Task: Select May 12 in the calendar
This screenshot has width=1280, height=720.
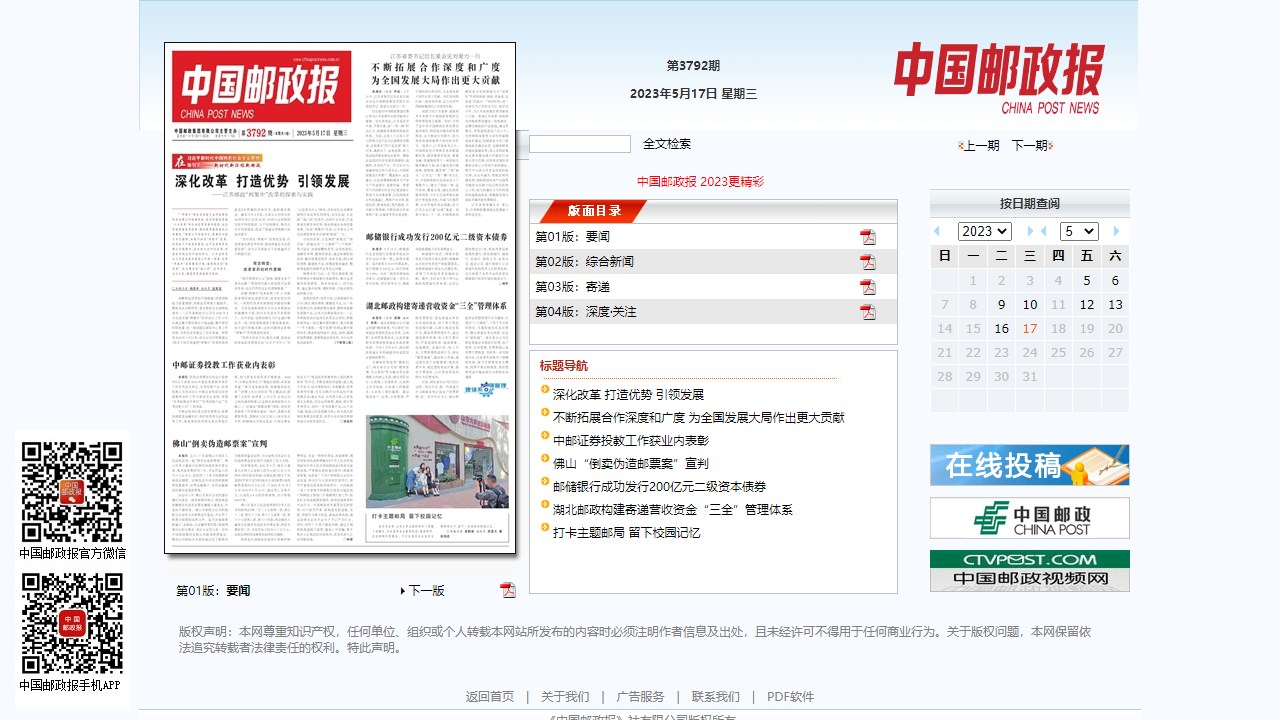Action: [1087, 304]
